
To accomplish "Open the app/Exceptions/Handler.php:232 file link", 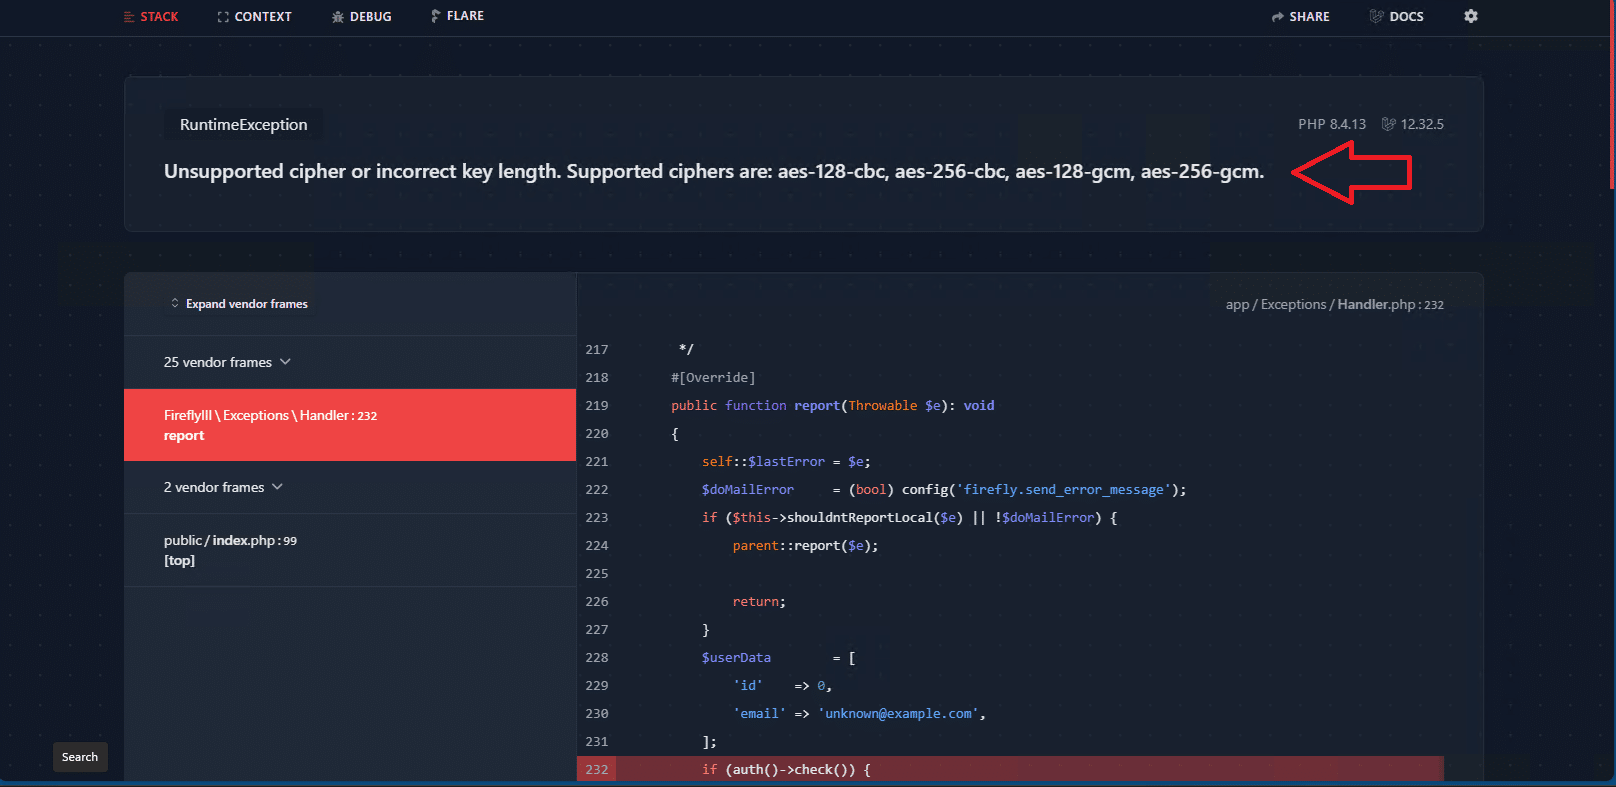I will 1334,304.
